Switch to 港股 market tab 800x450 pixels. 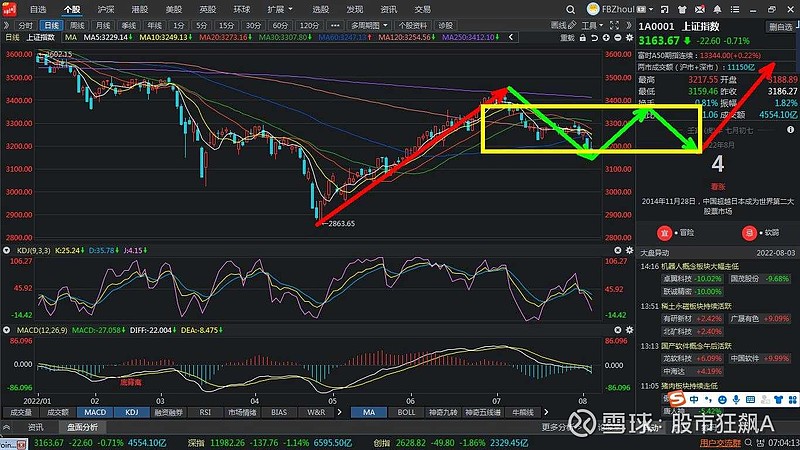point(139,9)
